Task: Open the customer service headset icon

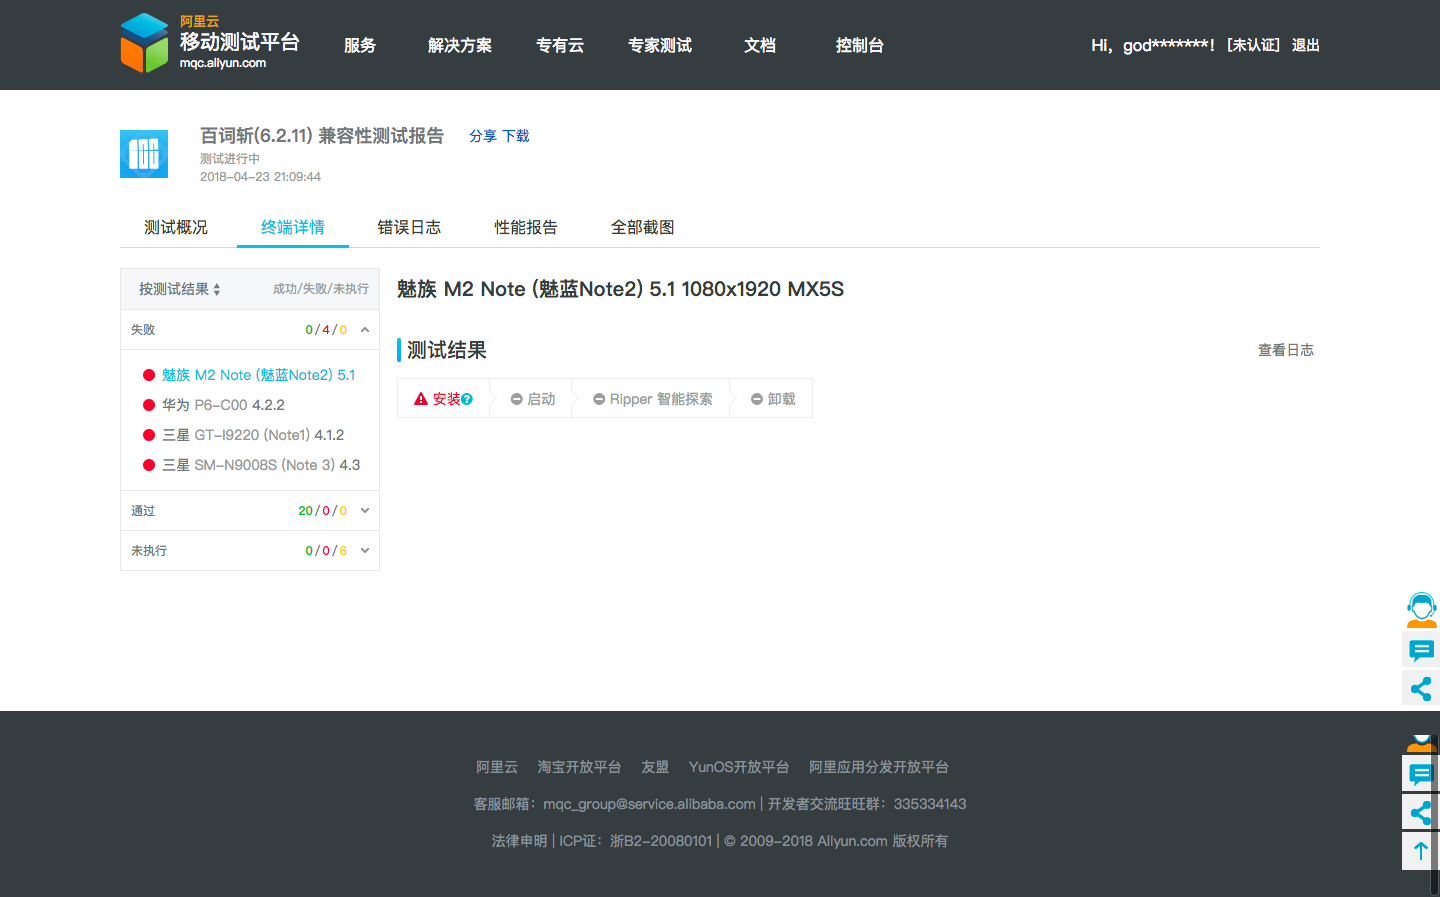Action: tap(1421, 609)
